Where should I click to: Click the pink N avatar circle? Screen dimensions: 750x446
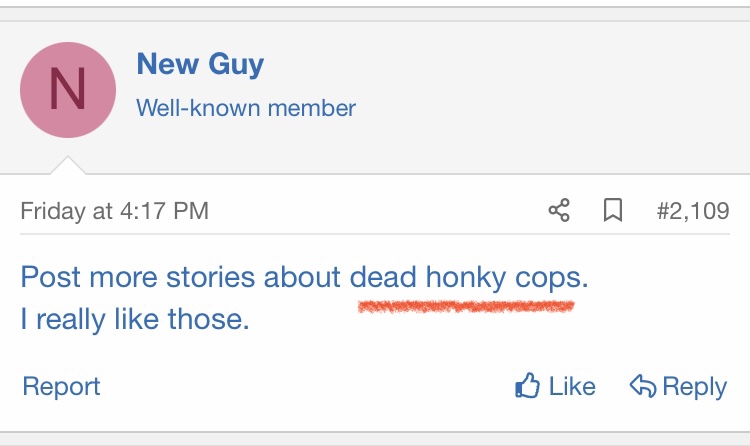point(67,90)
